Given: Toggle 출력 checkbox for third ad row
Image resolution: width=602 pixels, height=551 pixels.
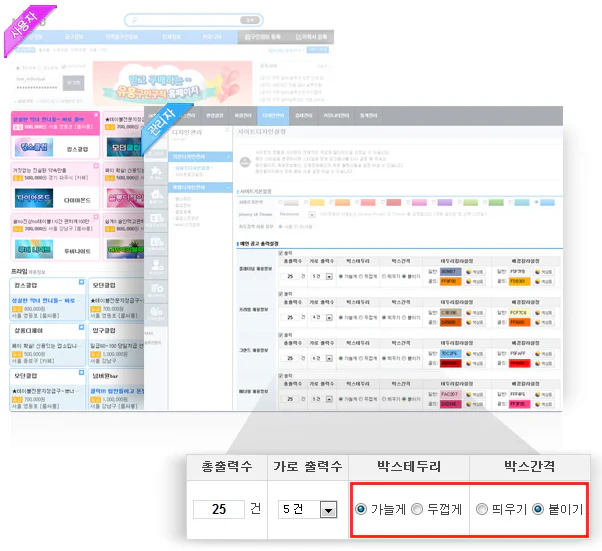Looking at the screenshot, I should (x=281, y=335).
